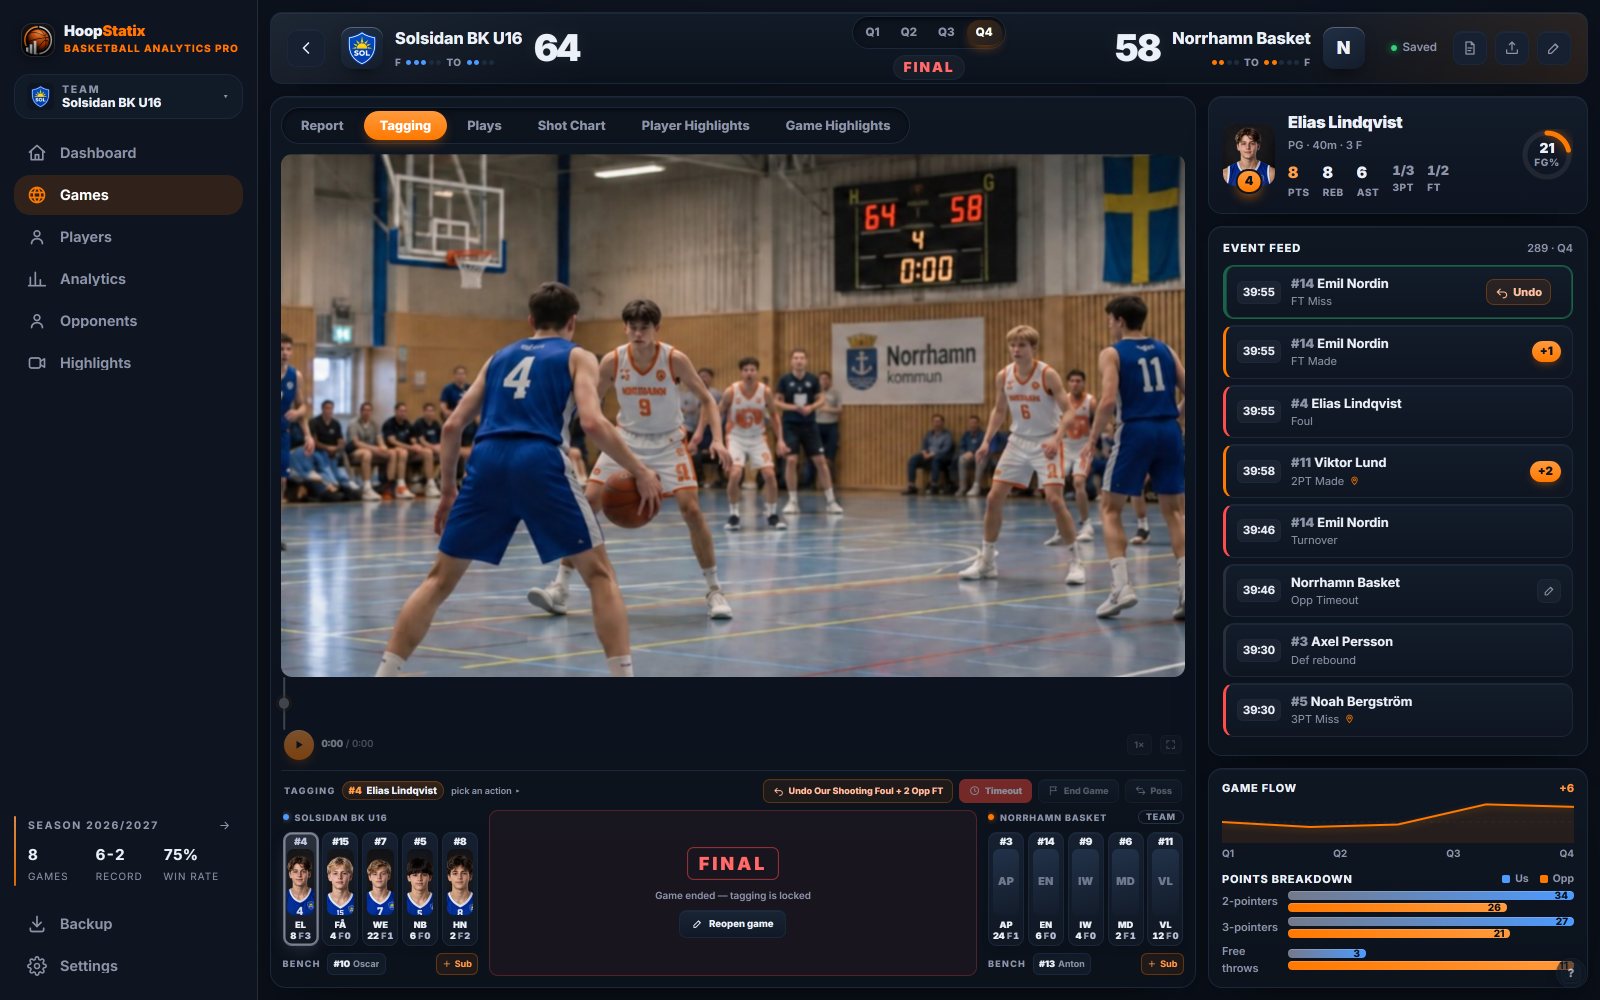Click the 3-pointers orange Opp bar
Viewport: 1600px width, 1000px height.
point(1399,934)
